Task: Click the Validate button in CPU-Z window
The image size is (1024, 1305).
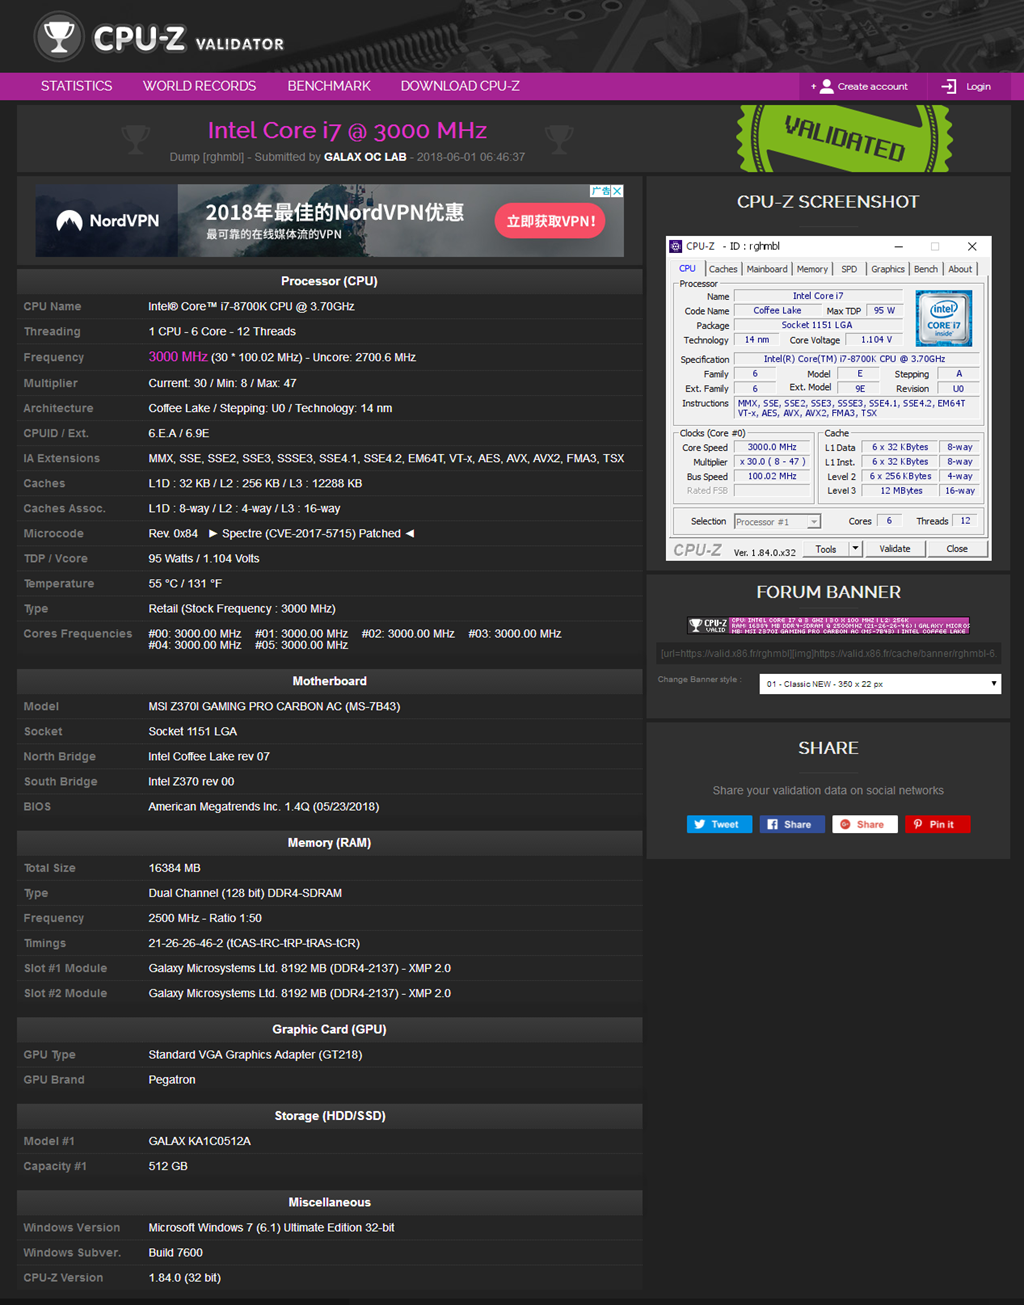Action: click(895, 549)
